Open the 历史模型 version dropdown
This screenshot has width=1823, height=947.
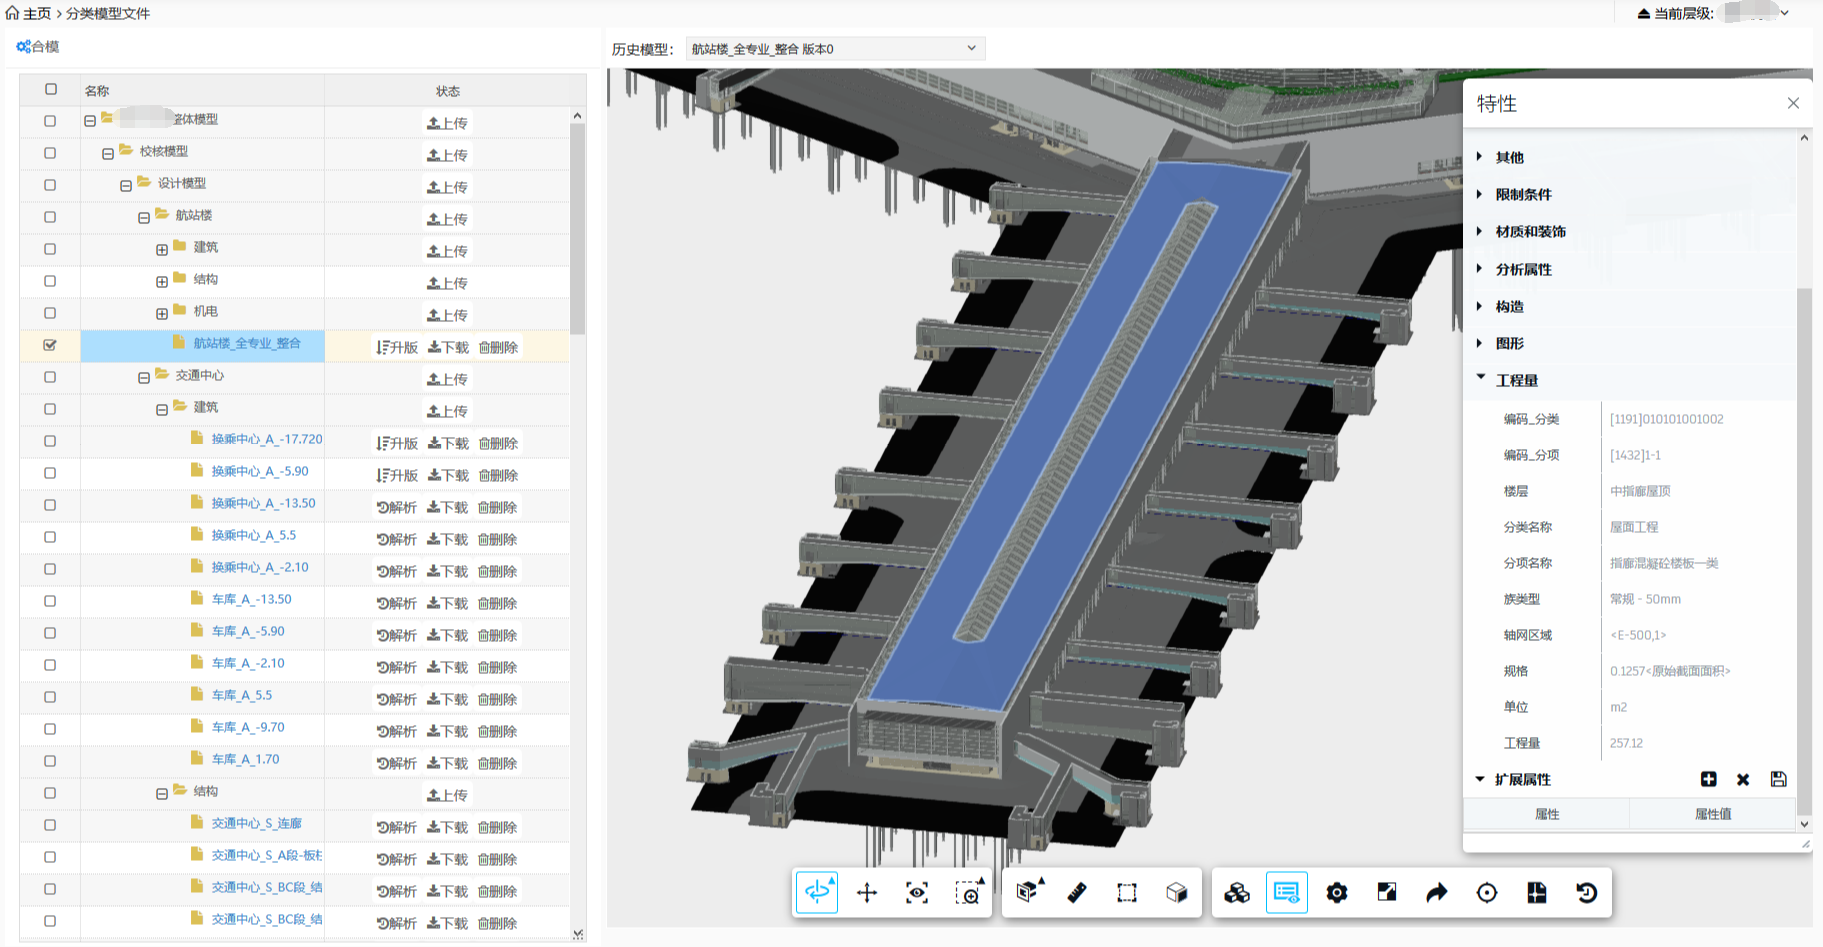[x=835, y=49]
